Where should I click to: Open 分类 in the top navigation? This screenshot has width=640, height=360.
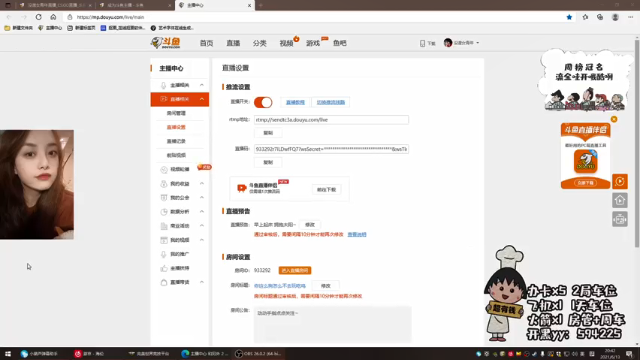point(260,43)
